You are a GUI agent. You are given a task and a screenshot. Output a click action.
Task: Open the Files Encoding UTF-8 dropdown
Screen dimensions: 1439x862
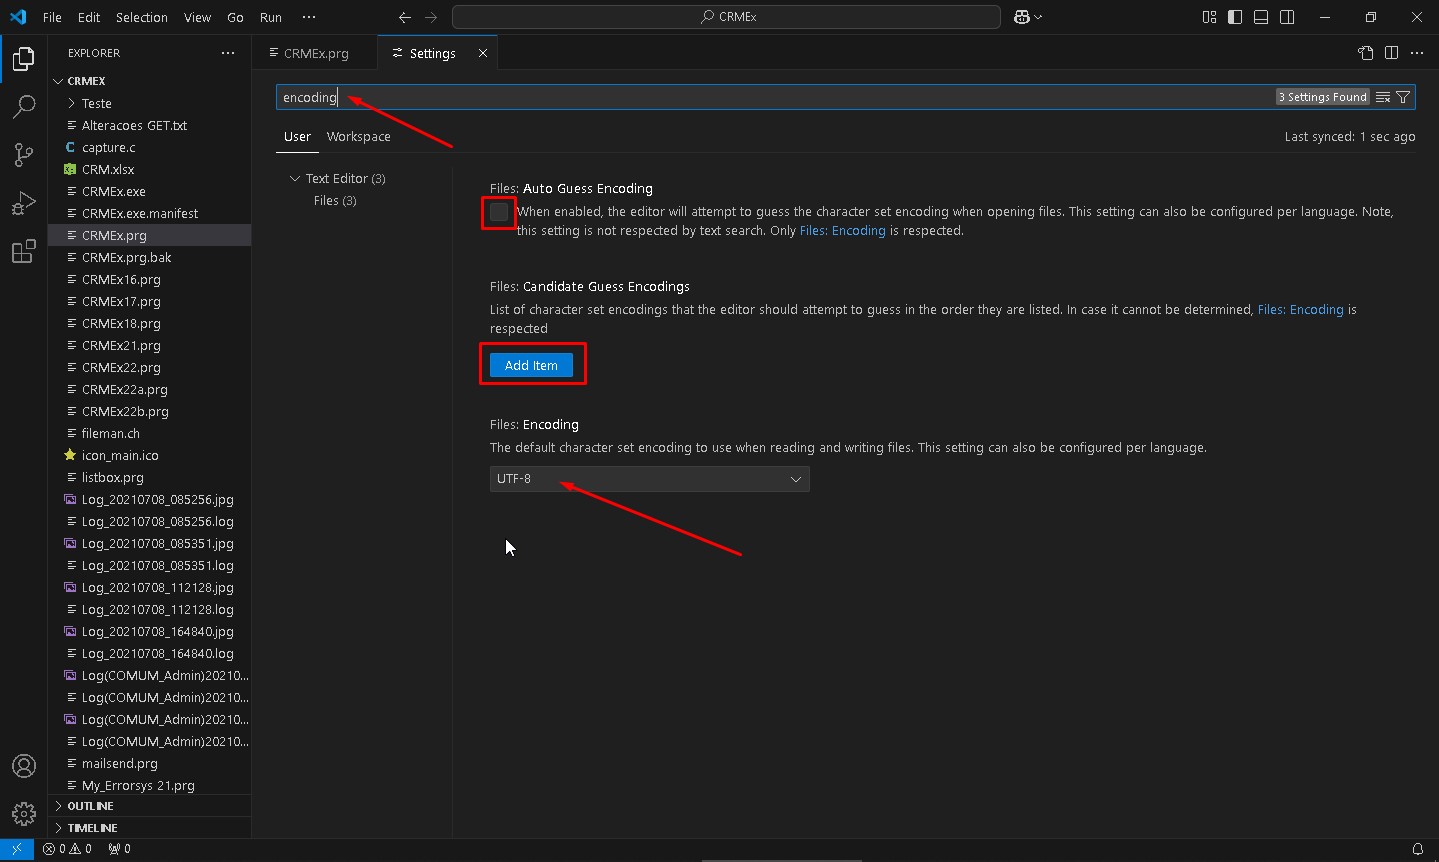tap(649, 479)
